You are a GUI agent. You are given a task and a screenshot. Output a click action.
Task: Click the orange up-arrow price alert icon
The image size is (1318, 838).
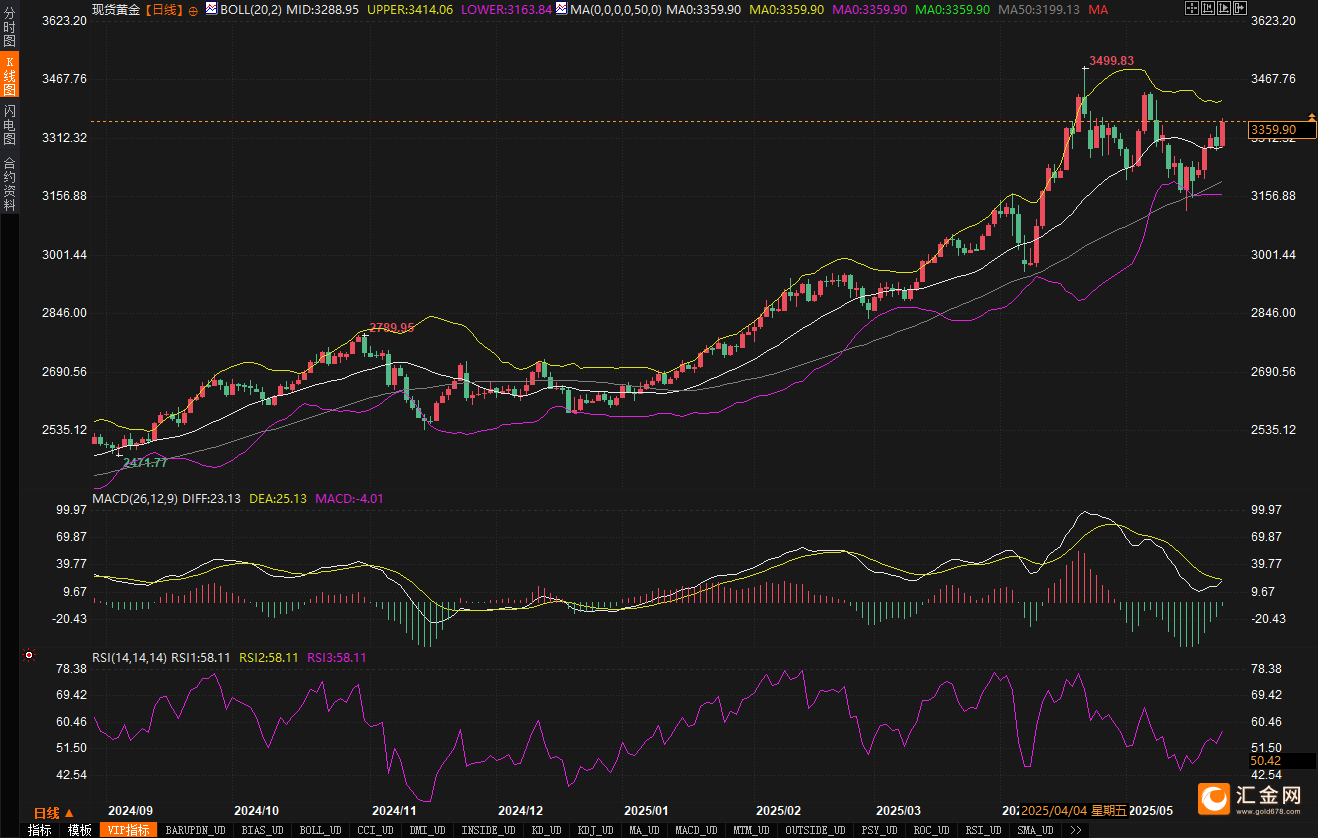coord(1311,117)
